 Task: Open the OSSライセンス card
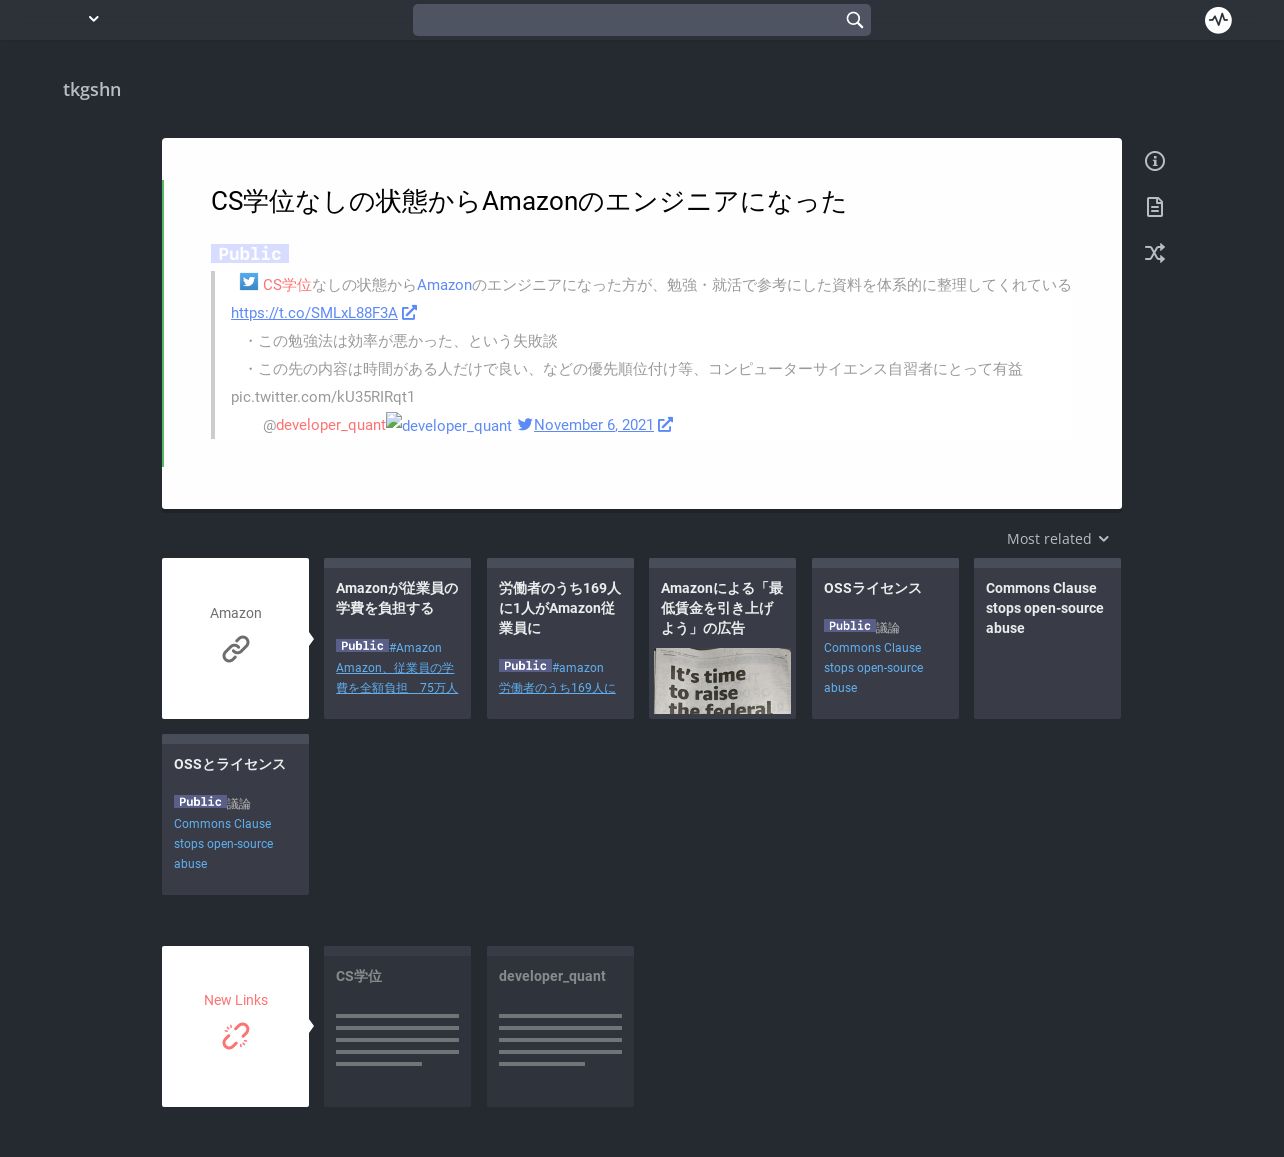click(885, 638)
